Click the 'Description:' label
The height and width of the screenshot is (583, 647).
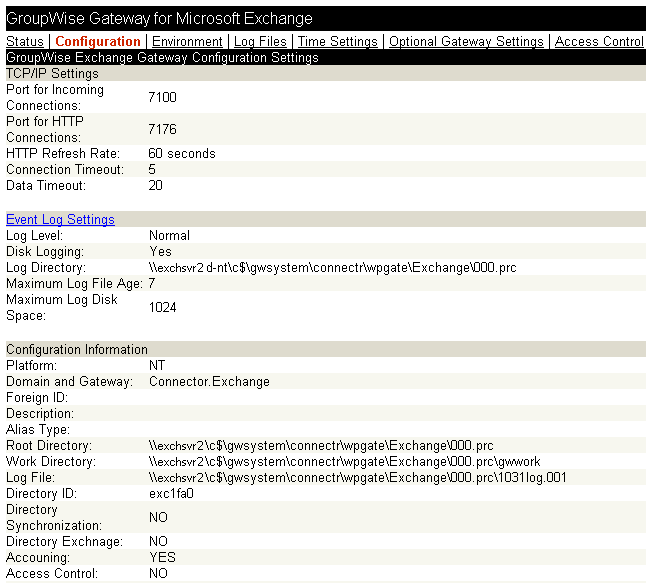pyautogui.click(x=40, y=413)
